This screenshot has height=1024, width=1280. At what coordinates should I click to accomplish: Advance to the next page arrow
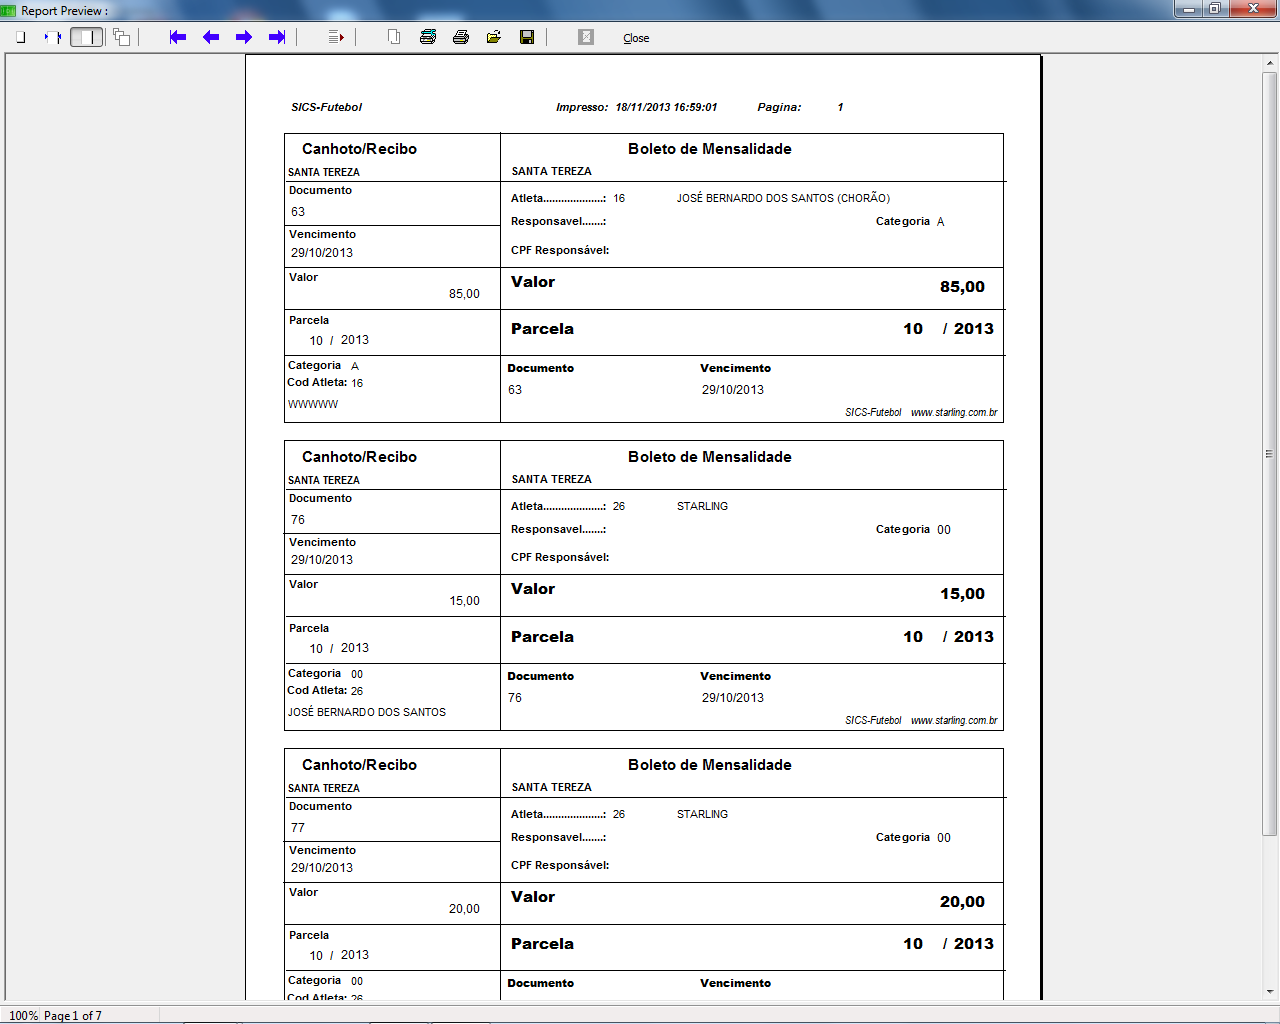244,37
